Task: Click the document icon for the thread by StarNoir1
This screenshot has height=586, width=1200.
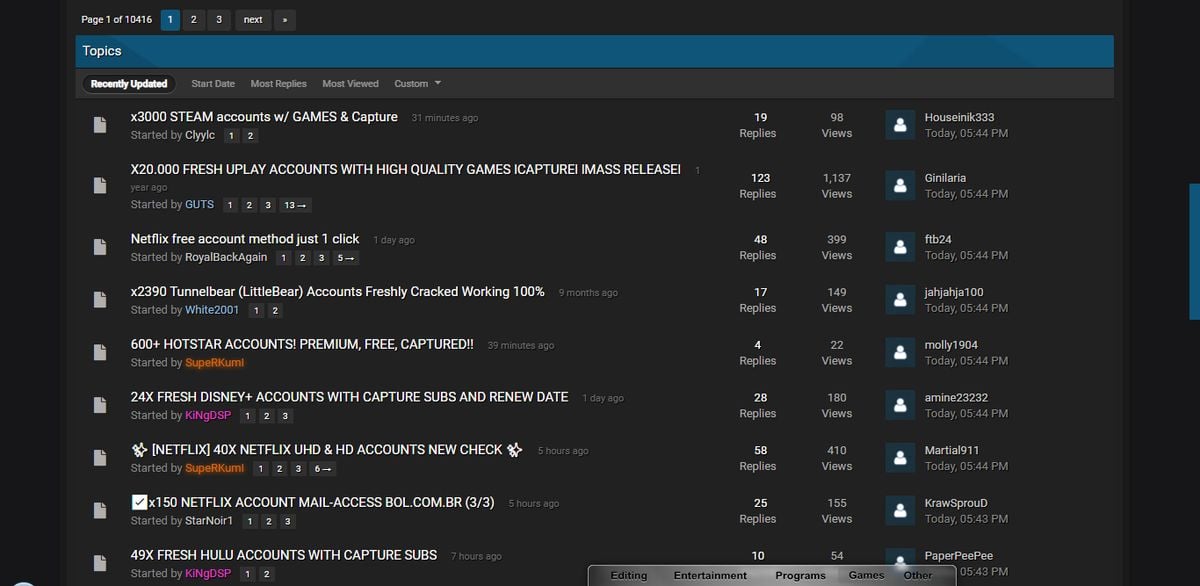Action: point(99,511)
